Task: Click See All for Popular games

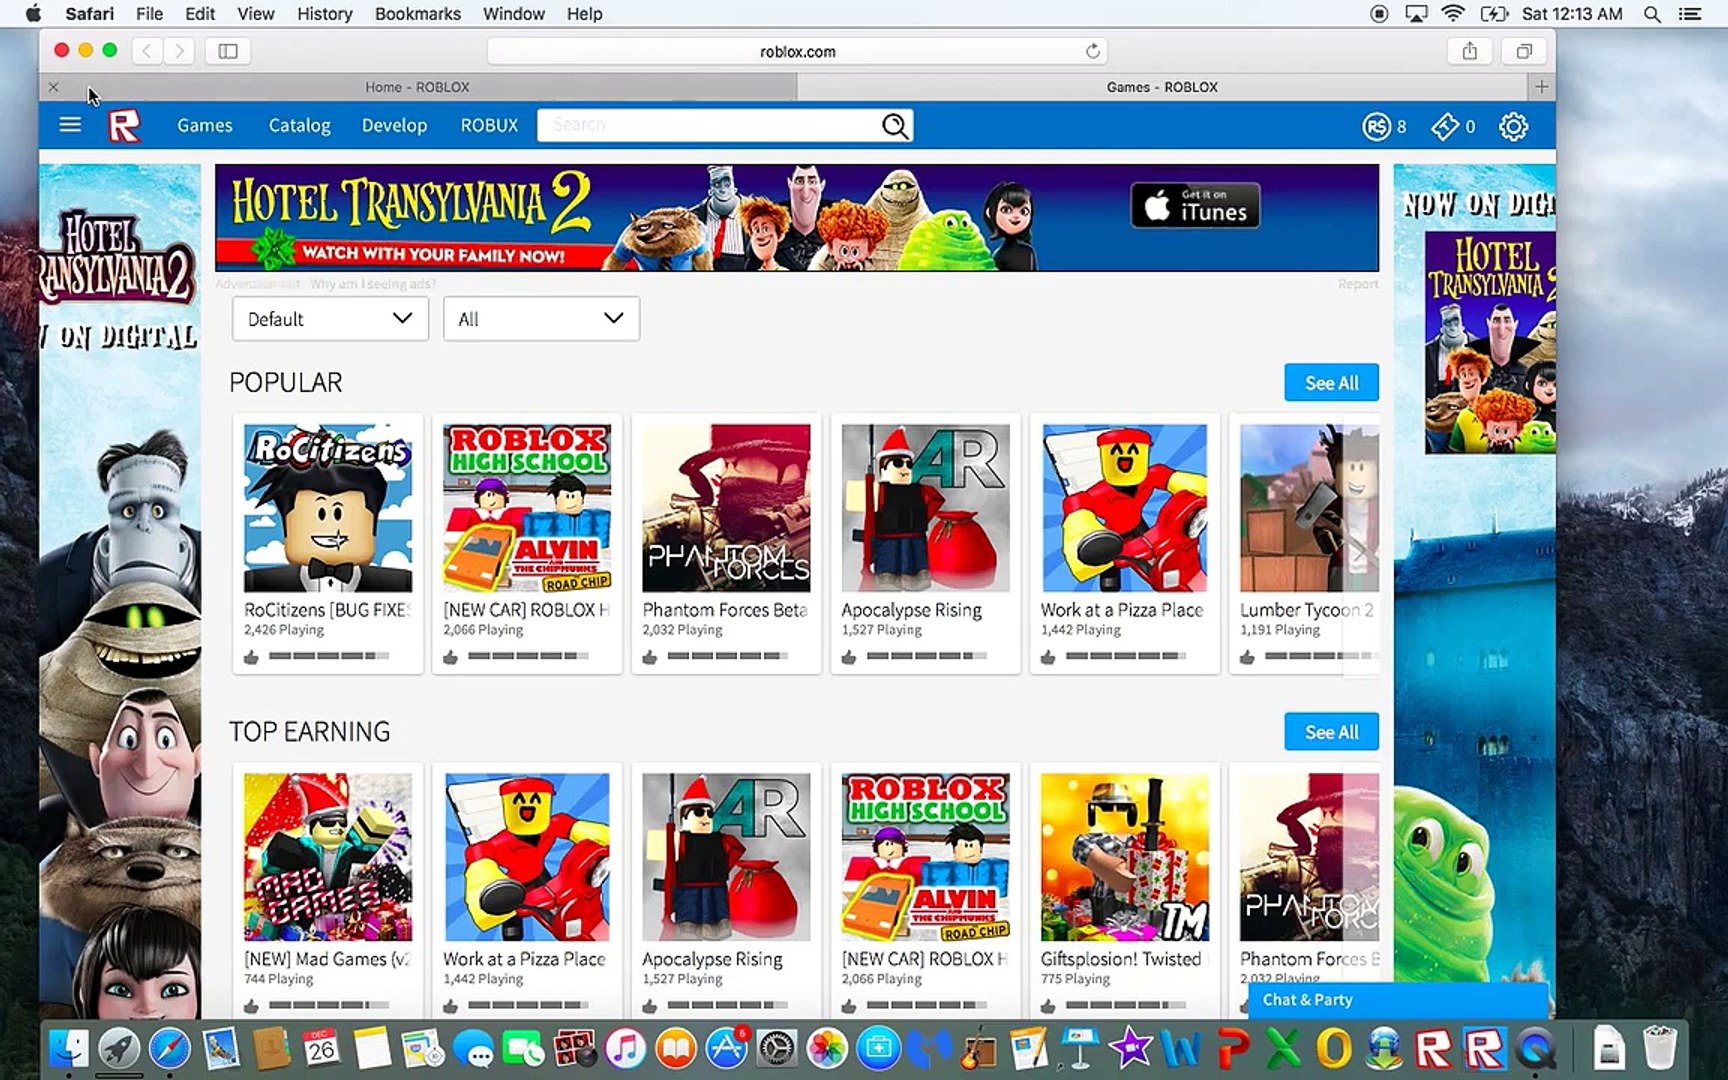Action: pos(1331,383)
